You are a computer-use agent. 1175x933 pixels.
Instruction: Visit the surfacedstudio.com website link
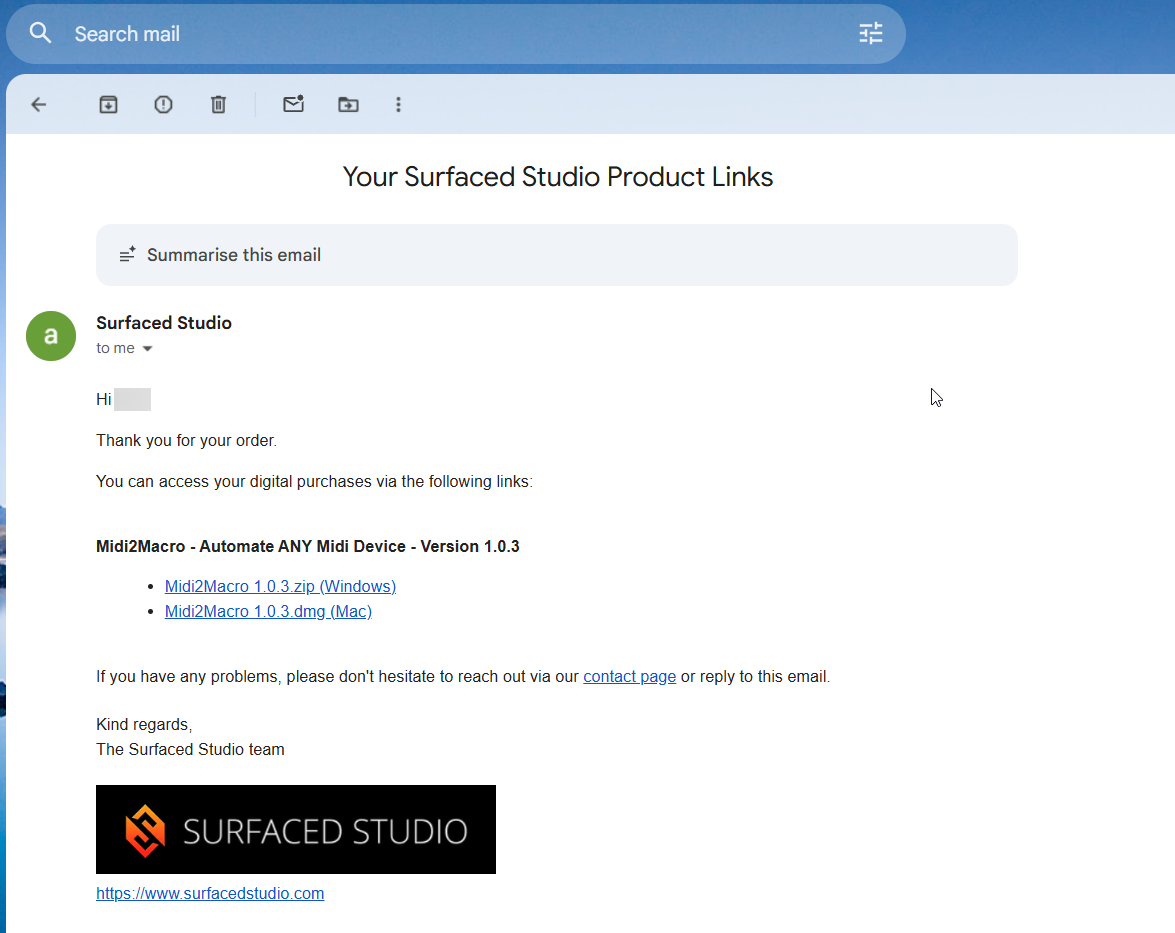pyautogui.click(x=210, y=893)
